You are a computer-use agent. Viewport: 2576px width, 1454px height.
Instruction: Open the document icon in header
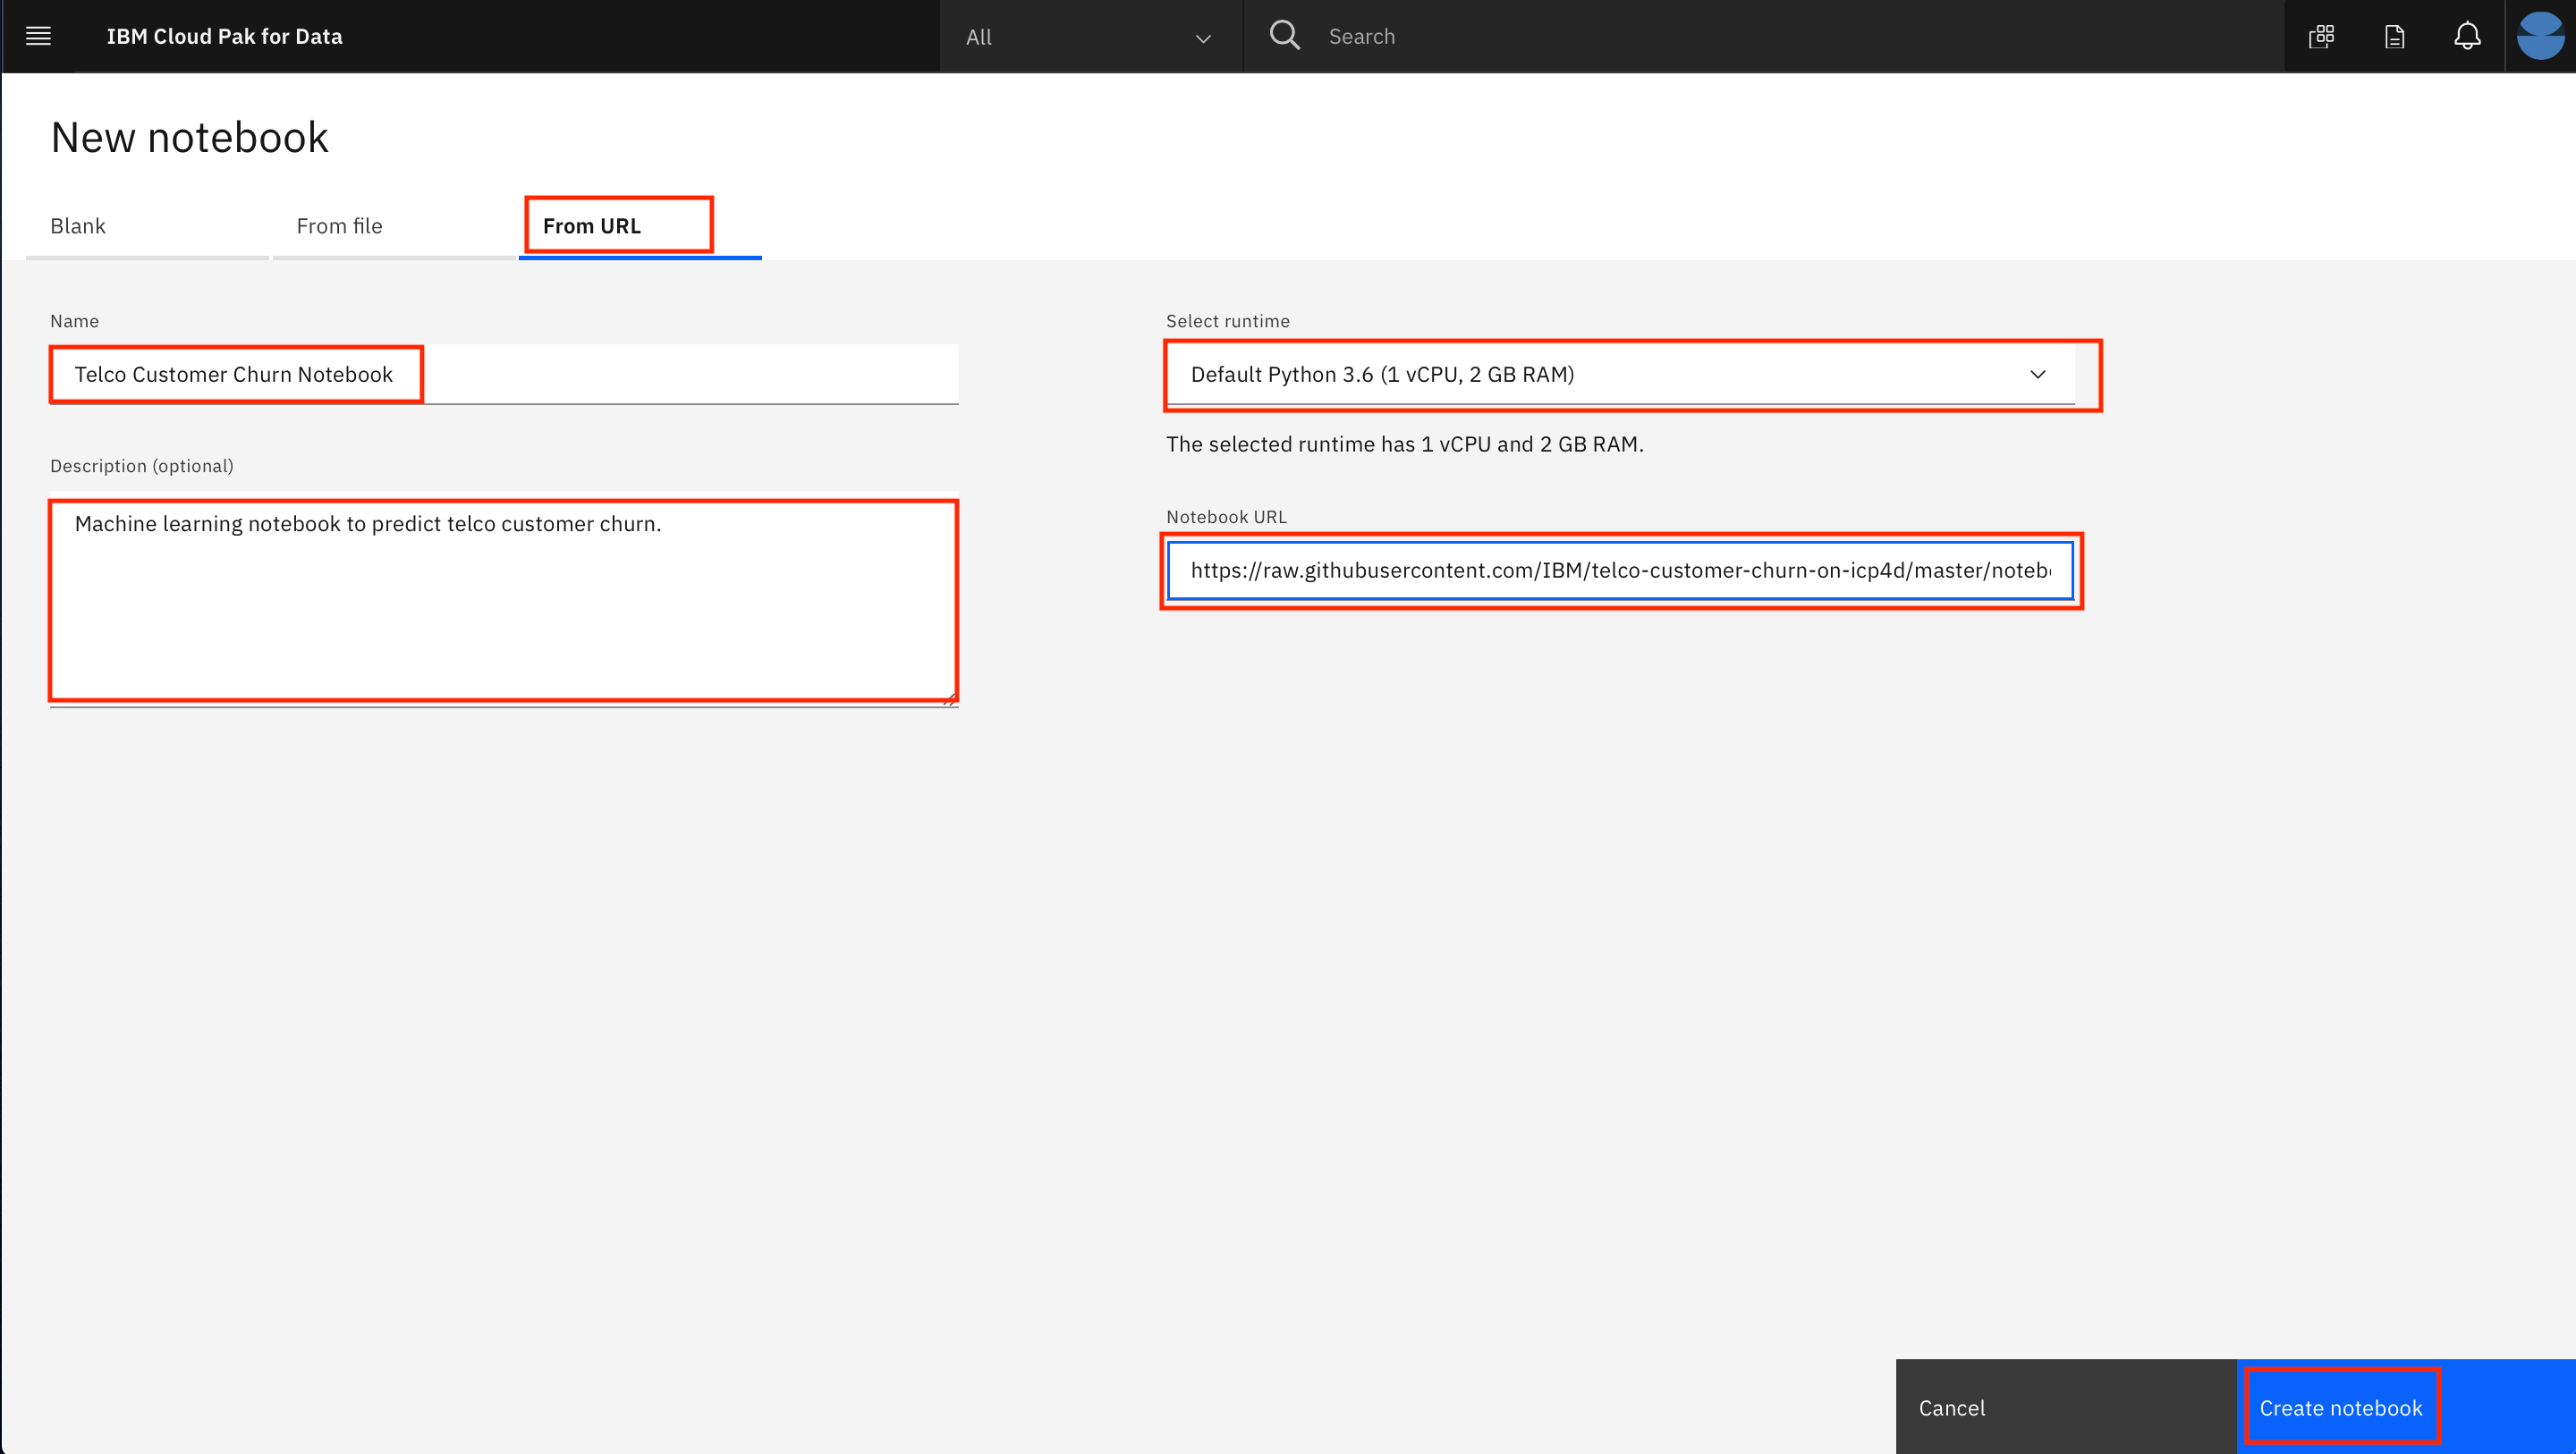pyautogui.click(x=2394, y=37)
